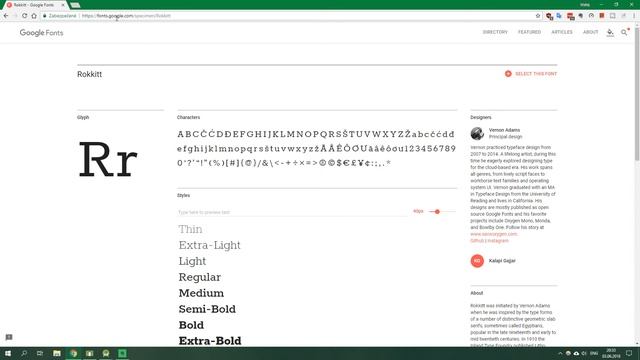The image size is (640, 360).
Task: Click the Extra-Light style sample
Action: pyautogui.click(x=209, y=245)
